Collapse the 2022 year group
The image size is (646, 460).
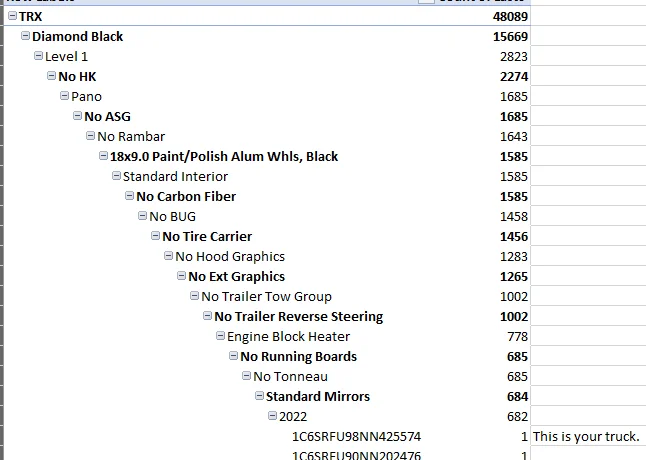click(x=272, y=416)
